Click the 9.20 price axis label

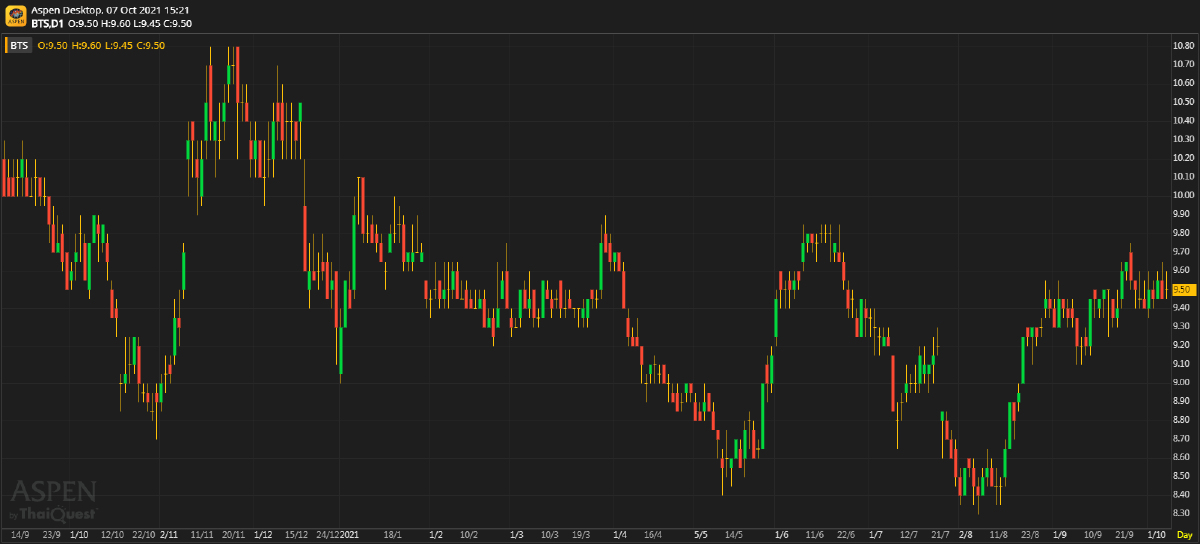point(1183,345)
